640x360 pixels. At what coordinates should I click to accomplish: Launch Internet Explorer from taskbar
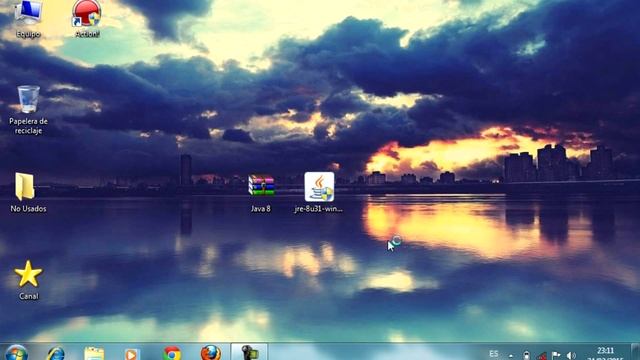point(56,353)
